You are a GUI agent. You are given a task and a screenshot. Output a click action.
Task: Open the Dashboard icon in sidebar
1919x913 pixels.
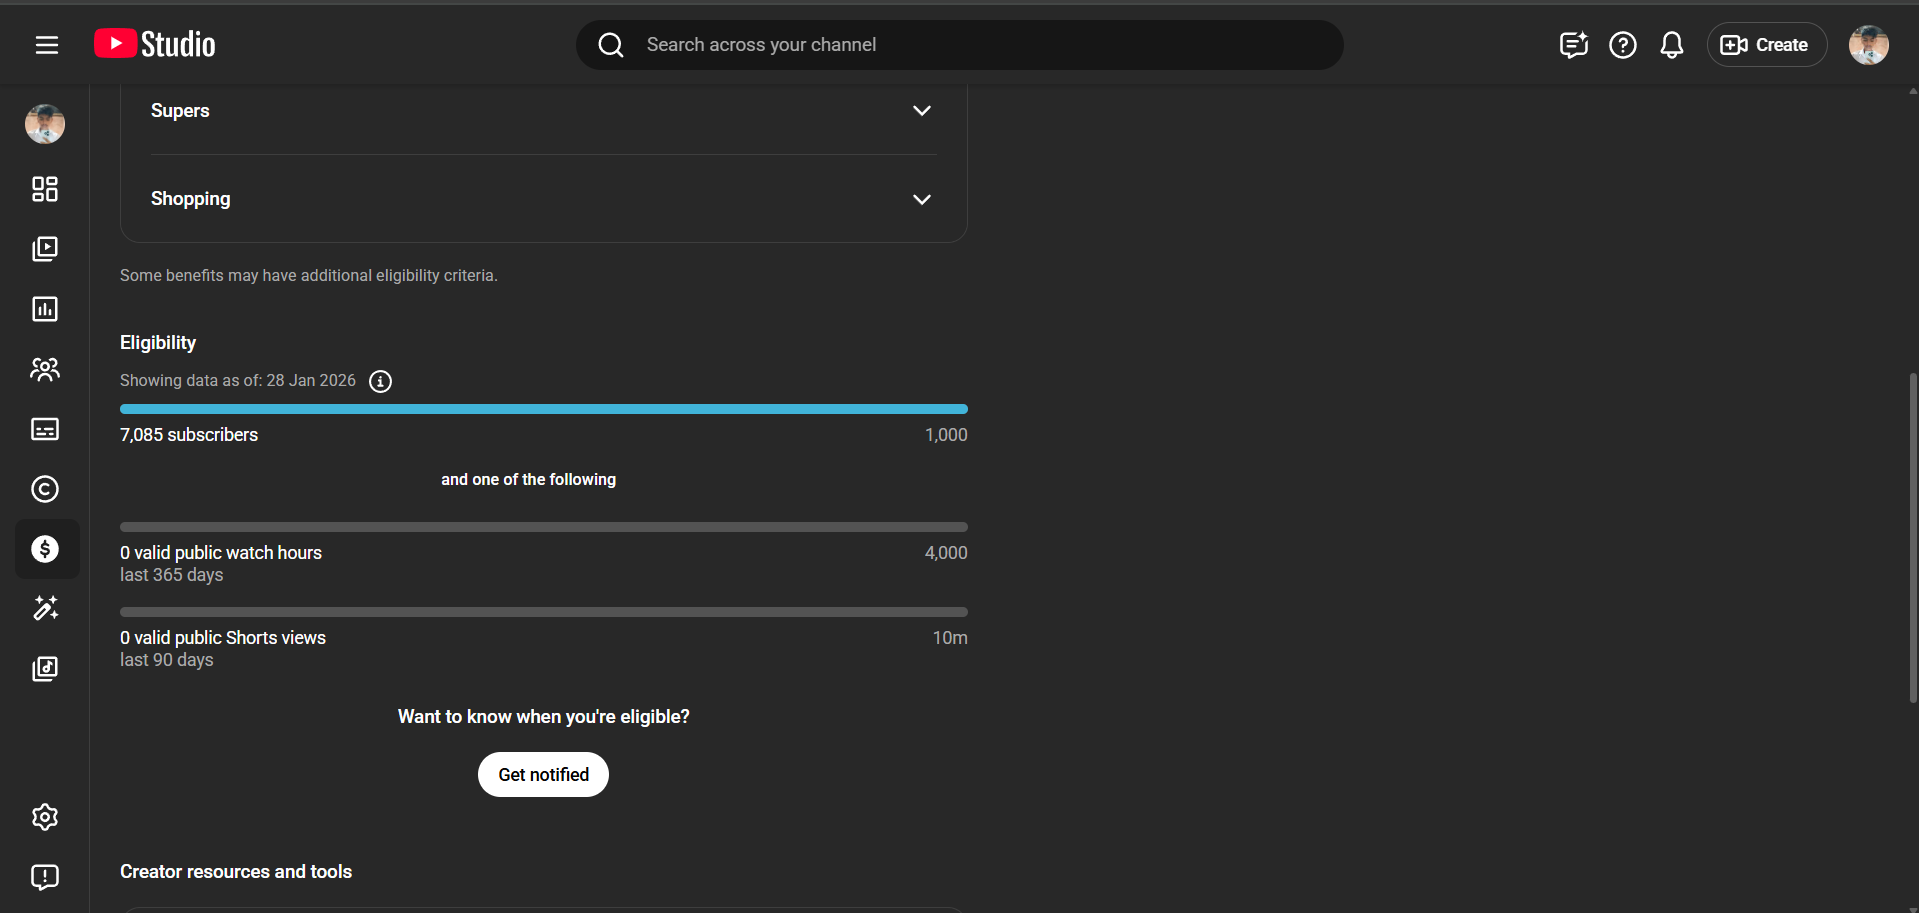(45, 189)
